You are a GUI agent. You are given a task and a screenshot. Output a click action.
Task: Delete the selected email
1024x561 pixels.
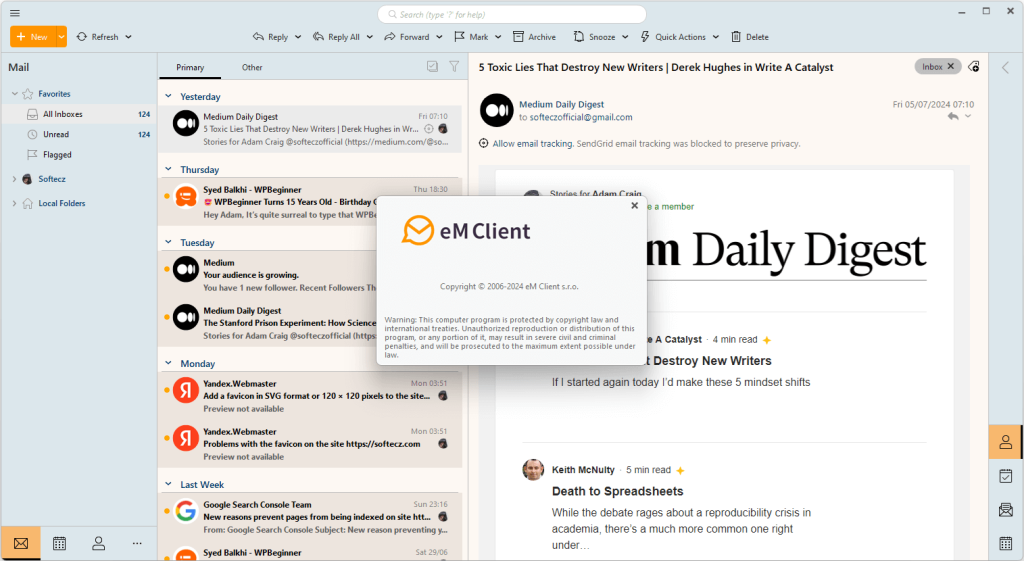click(x=750, y=37)
